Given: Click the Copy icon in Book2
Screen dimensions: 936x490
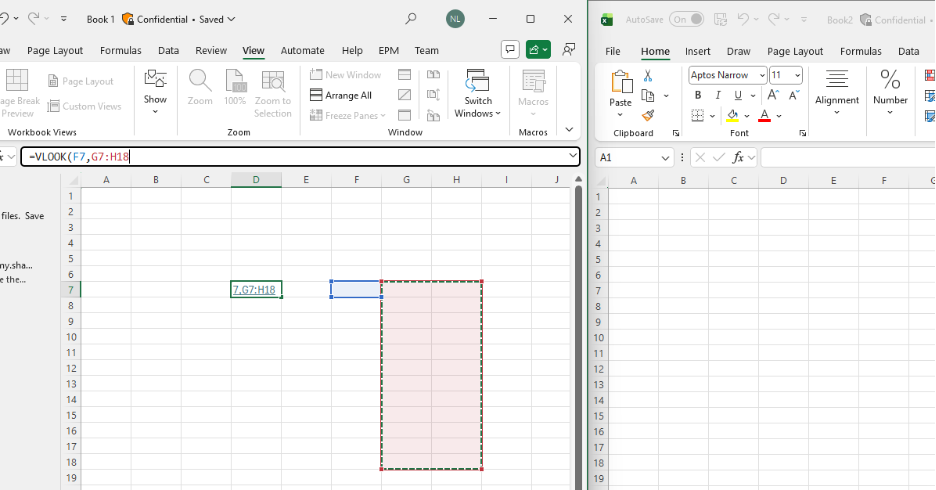Looking at the screenshot, I should (648, 95).
